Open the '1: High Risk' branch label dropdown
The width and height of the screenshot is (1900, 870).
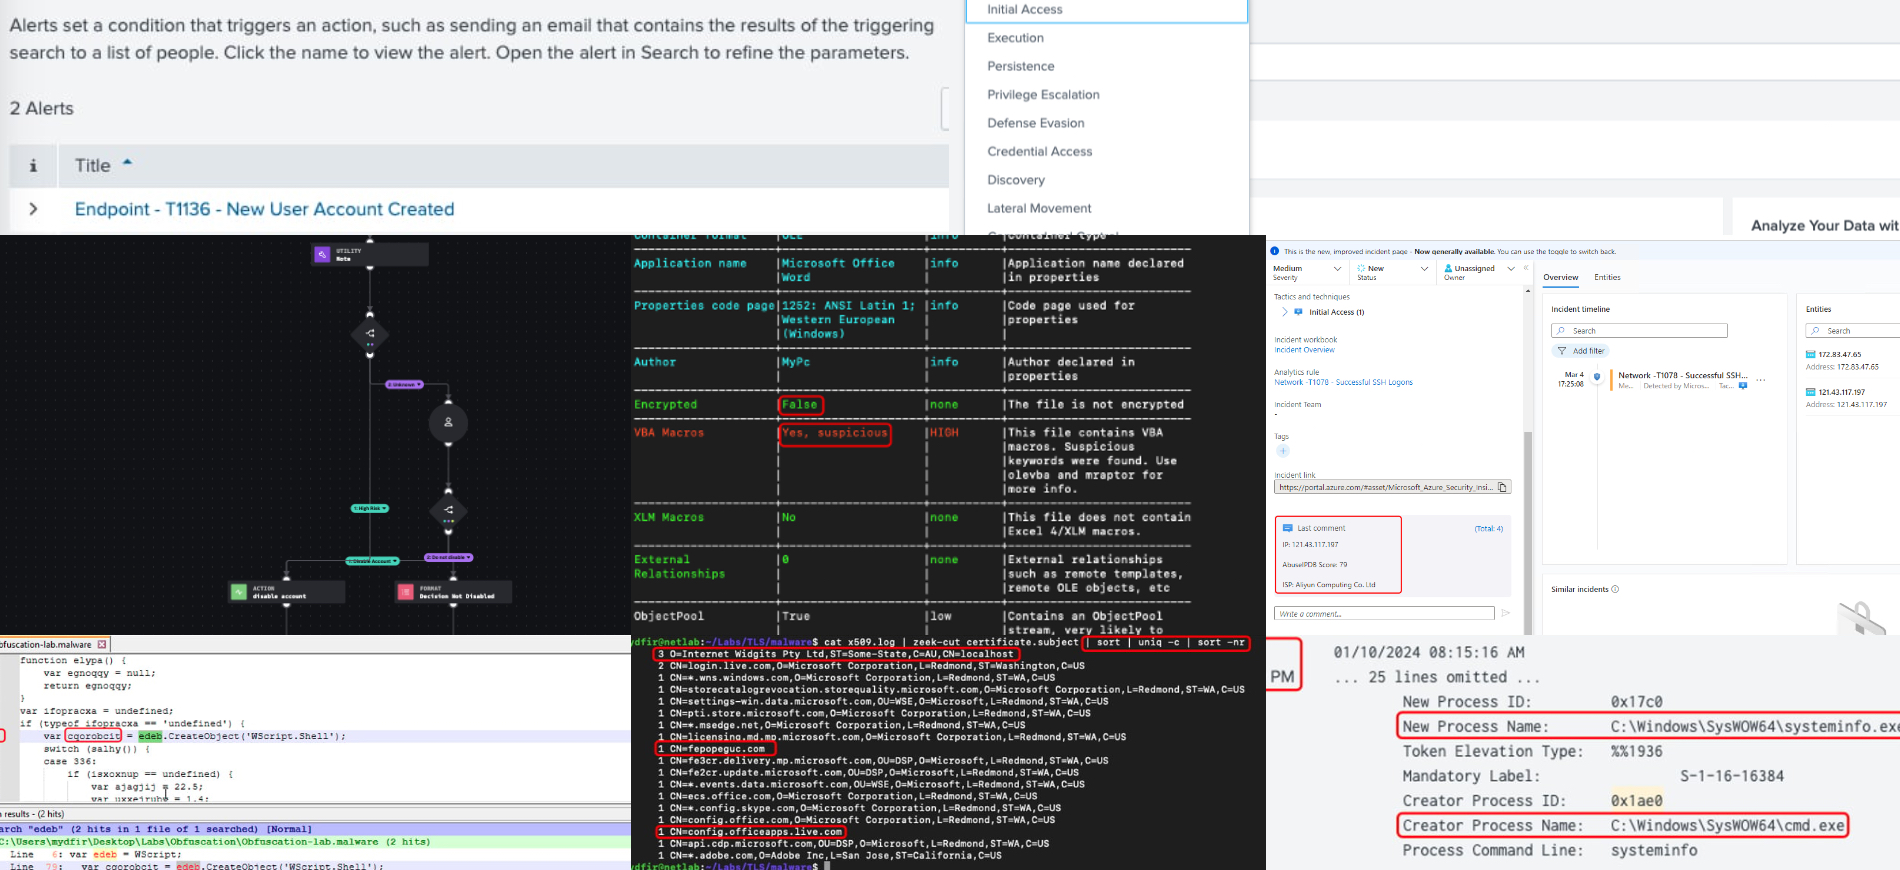(370, 508)
